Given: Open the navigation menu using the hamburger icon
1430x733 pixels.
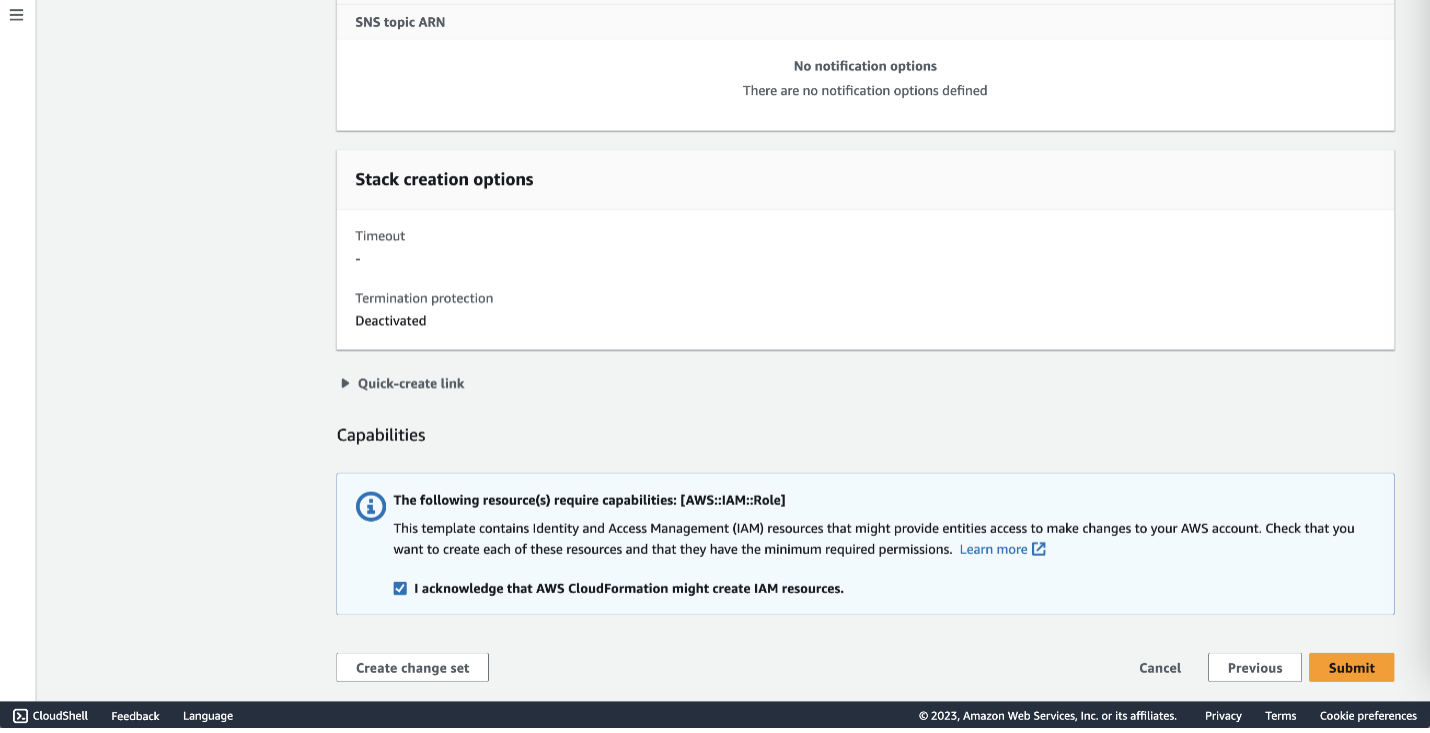Looking at the screenshot, I should 15,15.
